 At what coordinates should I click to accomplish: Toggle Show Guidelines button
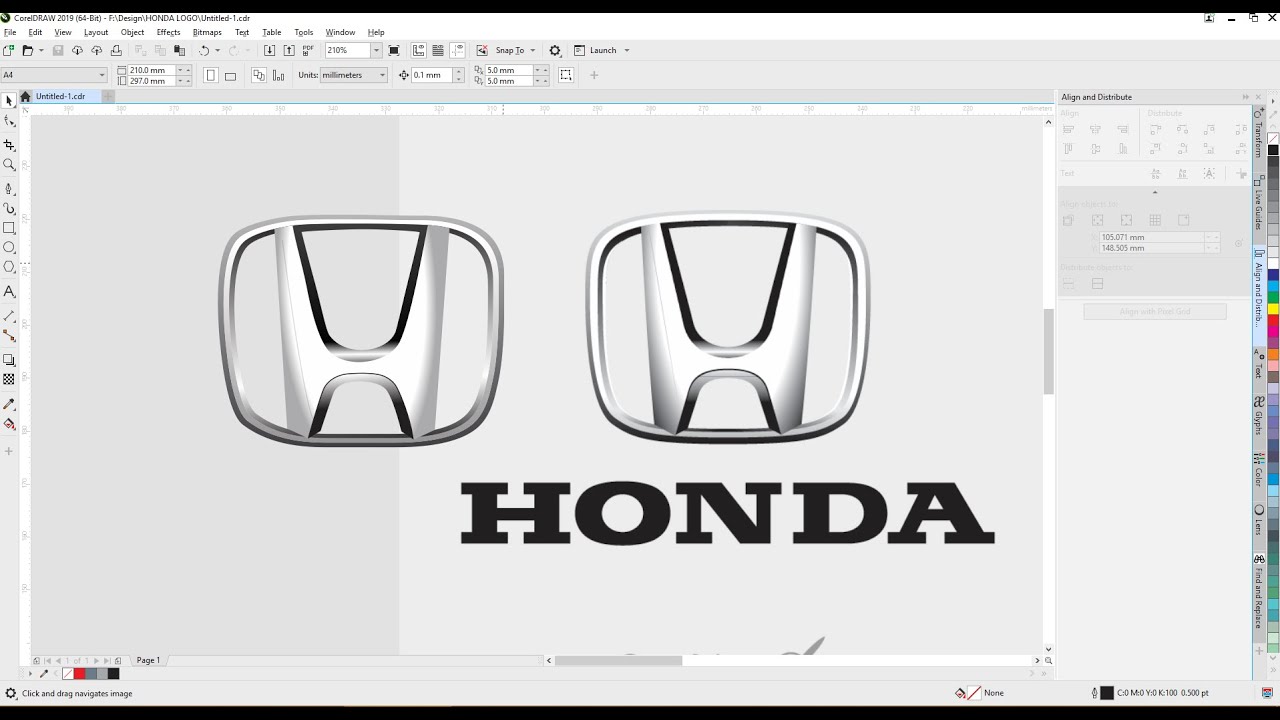coord(458,50)
